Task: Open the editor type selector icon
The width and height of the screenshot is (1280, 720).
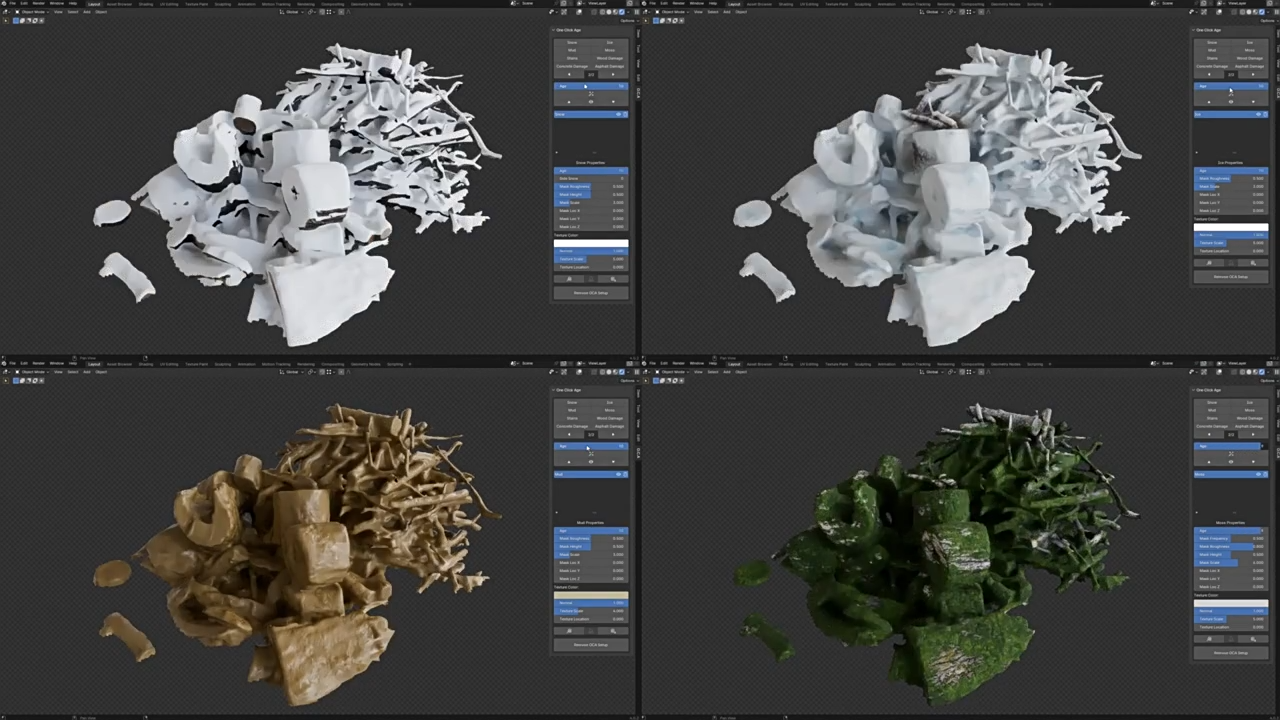Action: click(6, 12)
